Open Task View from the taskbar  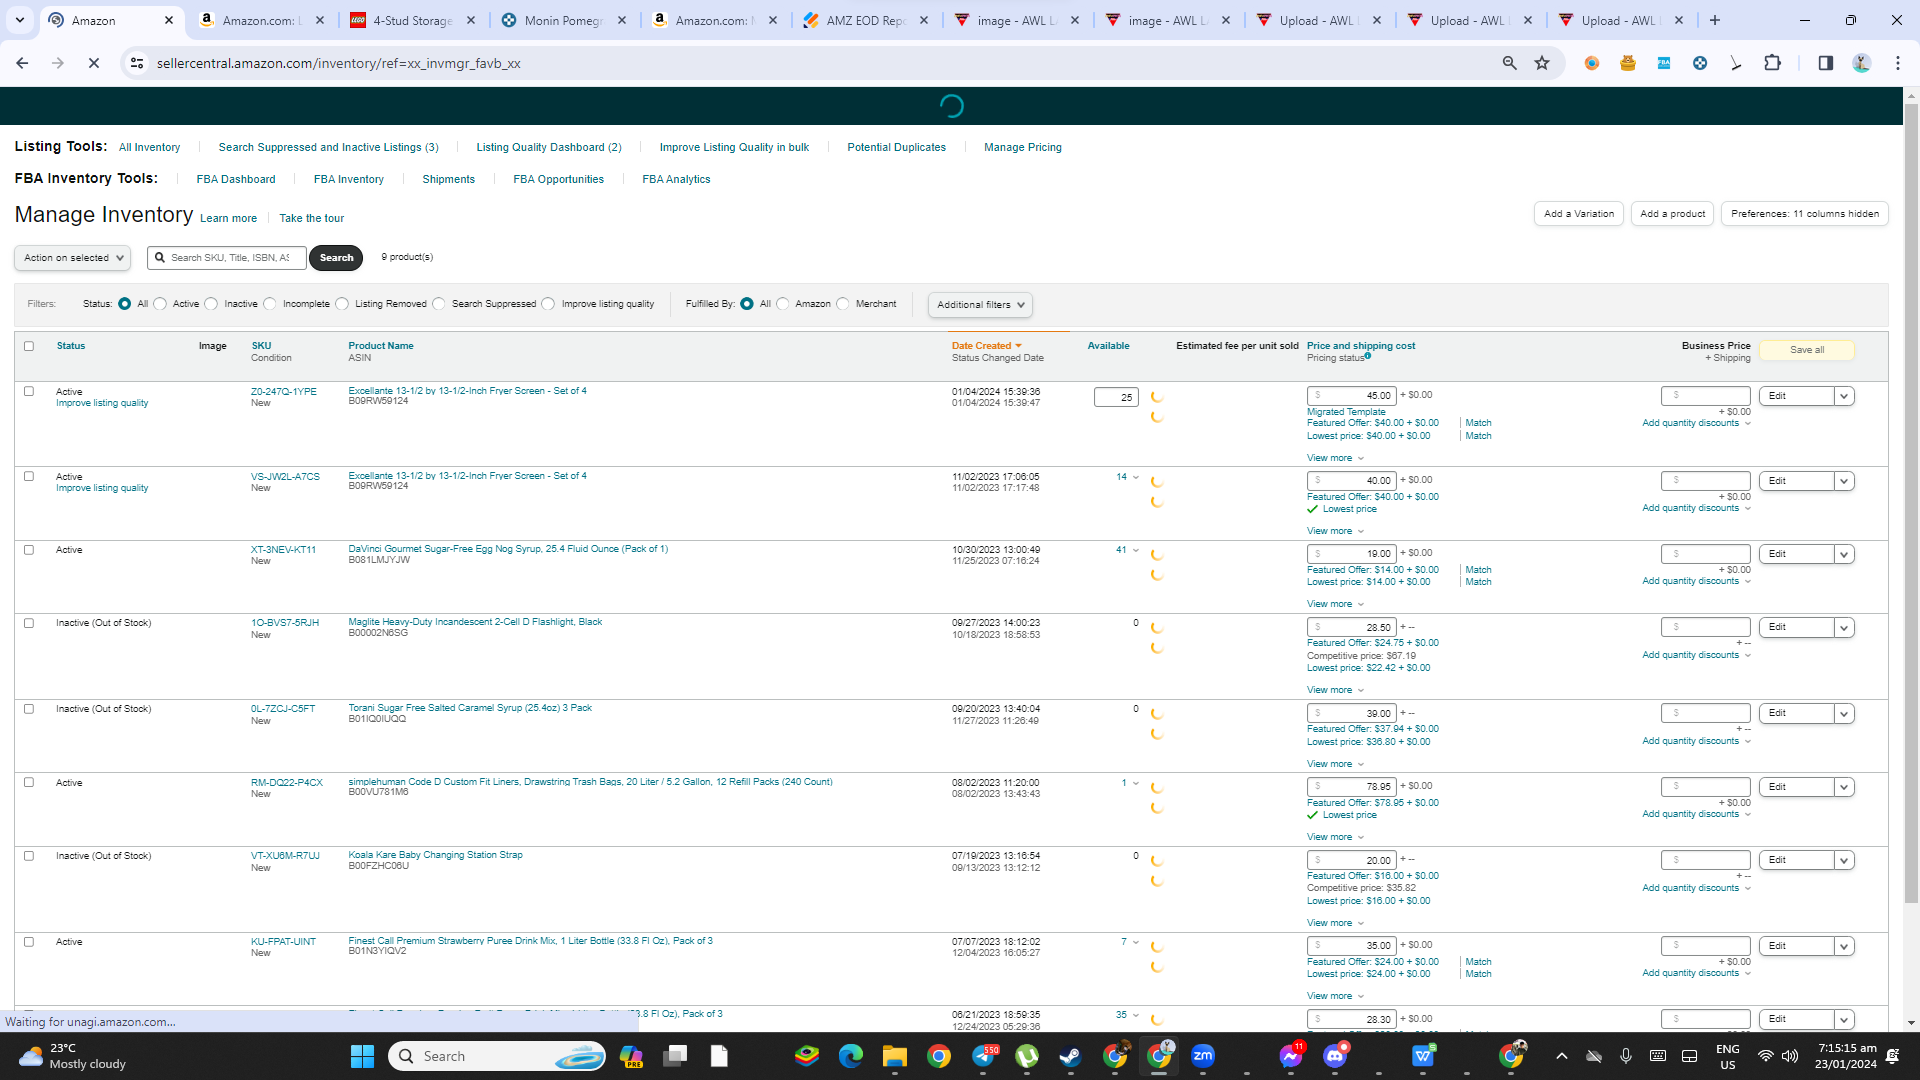675,1056
